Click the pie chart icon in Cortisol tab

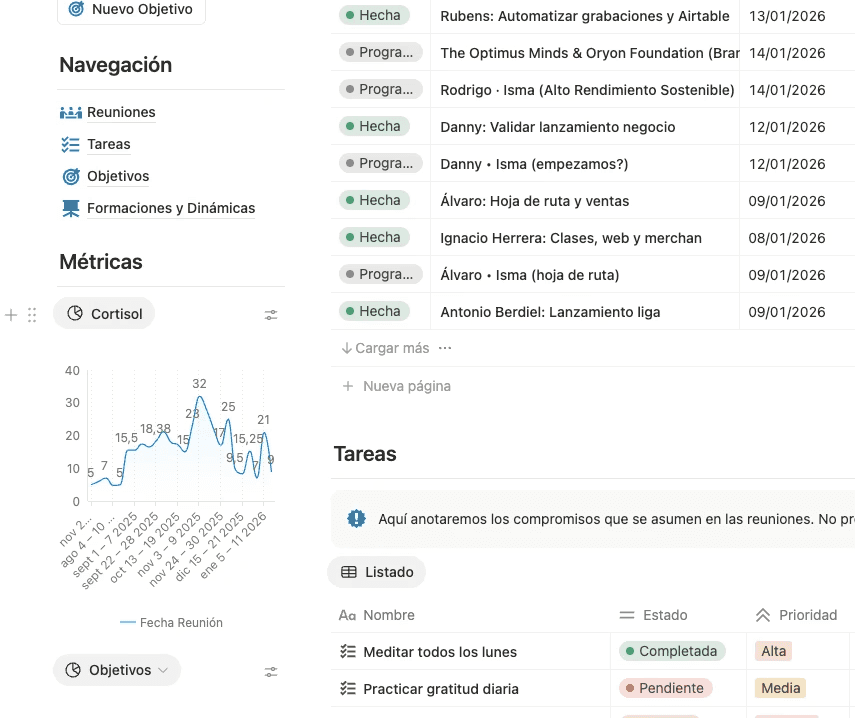(75, 313)
